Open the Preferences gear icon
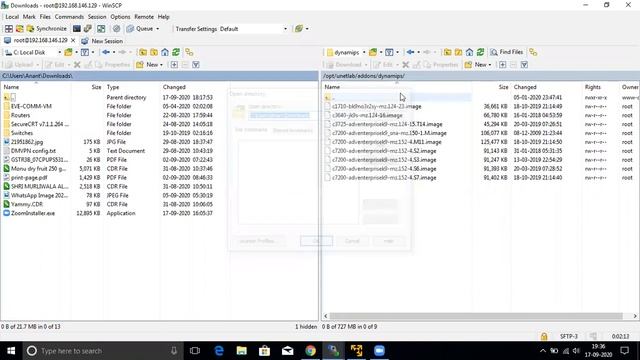Image resolution: width=640 pixels, height=360 pixels. (x=117, y=29)
